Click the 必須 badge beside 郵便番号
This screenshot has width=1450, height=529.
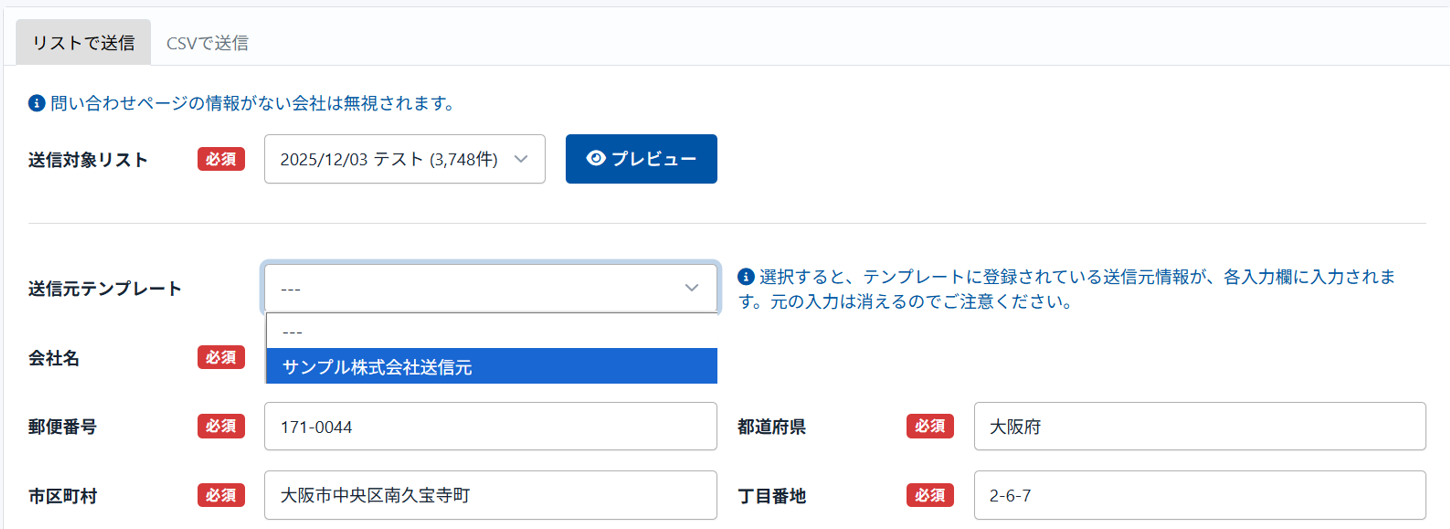(x=221, y=427)
